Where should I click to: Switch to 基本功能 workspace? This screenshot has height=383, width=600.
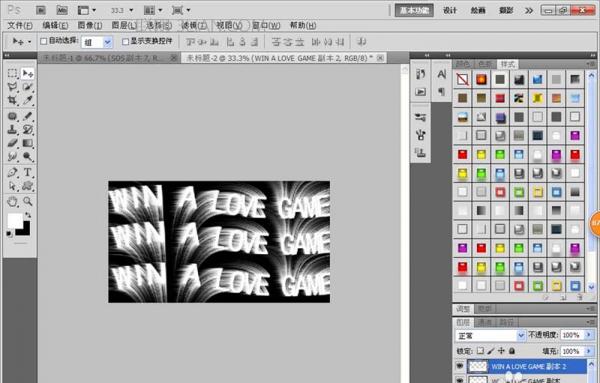click(x=414, y=10)
